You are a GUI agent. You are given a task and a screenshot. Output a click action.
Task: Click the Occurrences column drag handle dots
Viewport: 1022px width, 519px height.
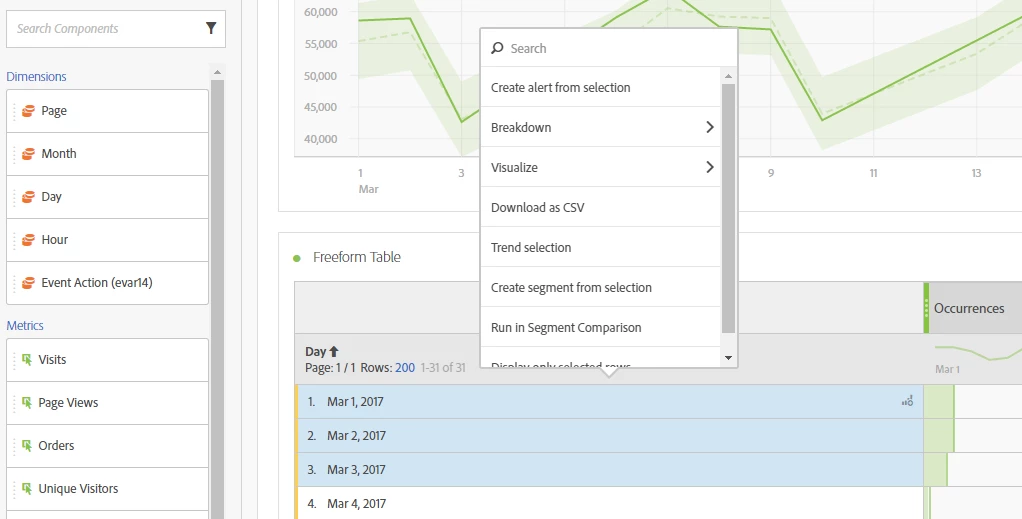pyautogui.click(x=926, y=308)
